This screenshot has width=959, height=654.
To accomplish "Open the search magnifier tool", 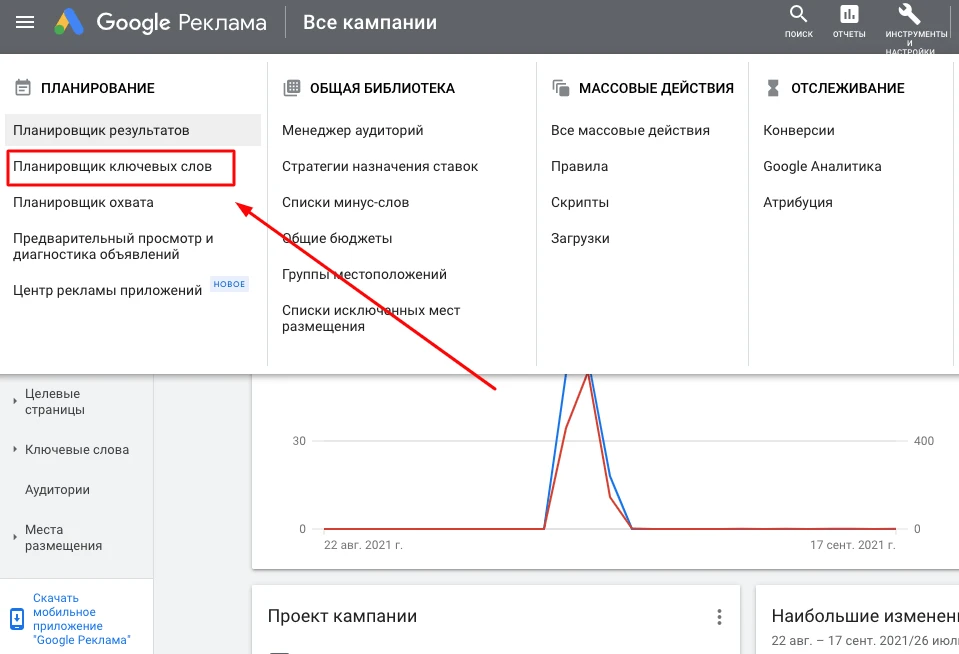I will (x=798, y=14).
